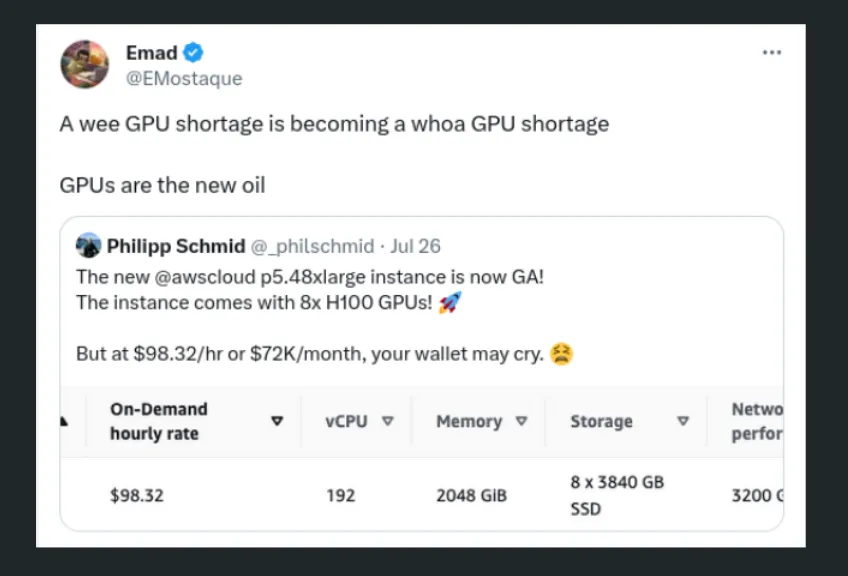Image resolution: width=848 pixels, height=576 pixels.
Task: Click the left arrow beside the table header
Action: 64,421
